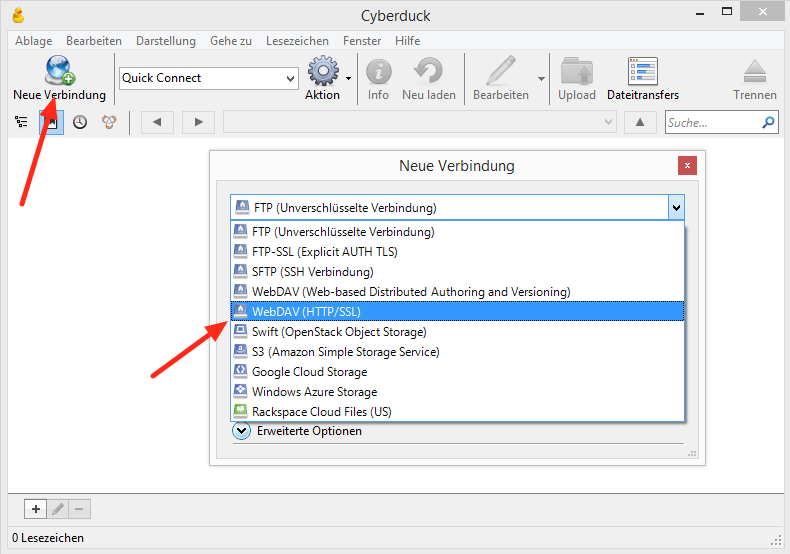790x554 pixels.
Task: Select FTP-SSL (Explicit AUTH TLS)
Action: point(457,251)
